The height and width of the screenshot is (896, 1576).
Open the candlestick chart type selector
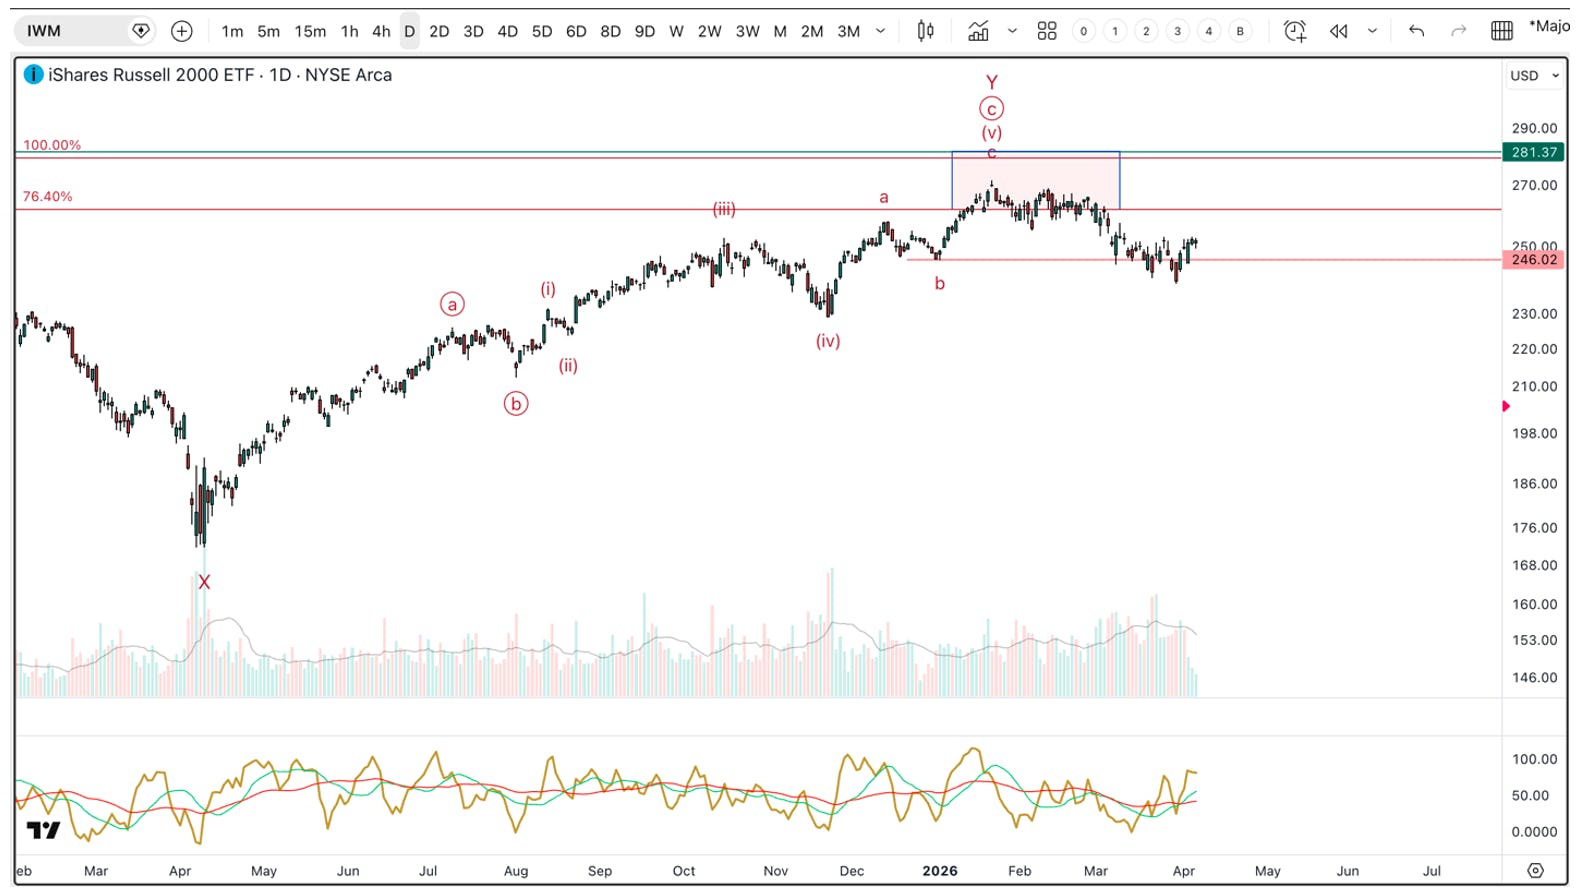point(926,31)
